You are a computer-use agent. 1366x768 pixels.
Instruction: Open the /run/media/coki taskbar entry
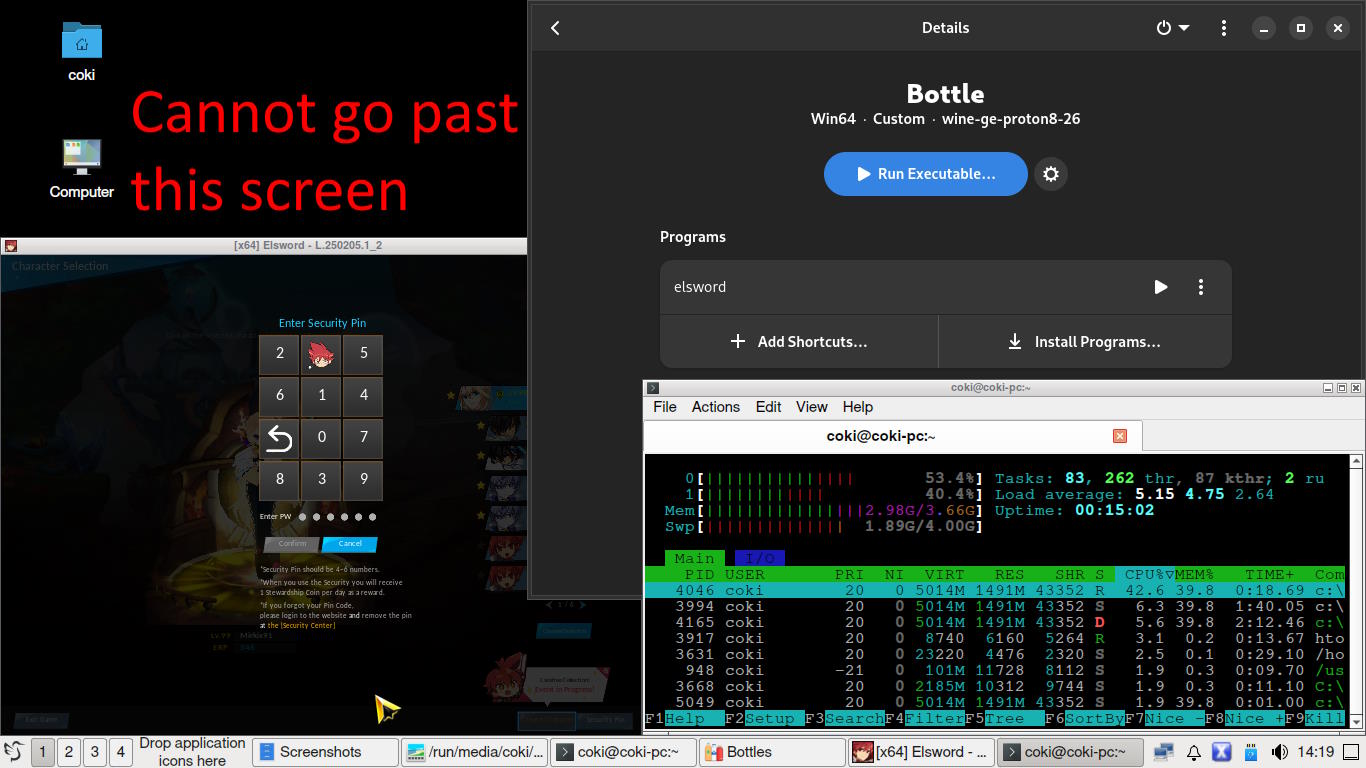474,752
